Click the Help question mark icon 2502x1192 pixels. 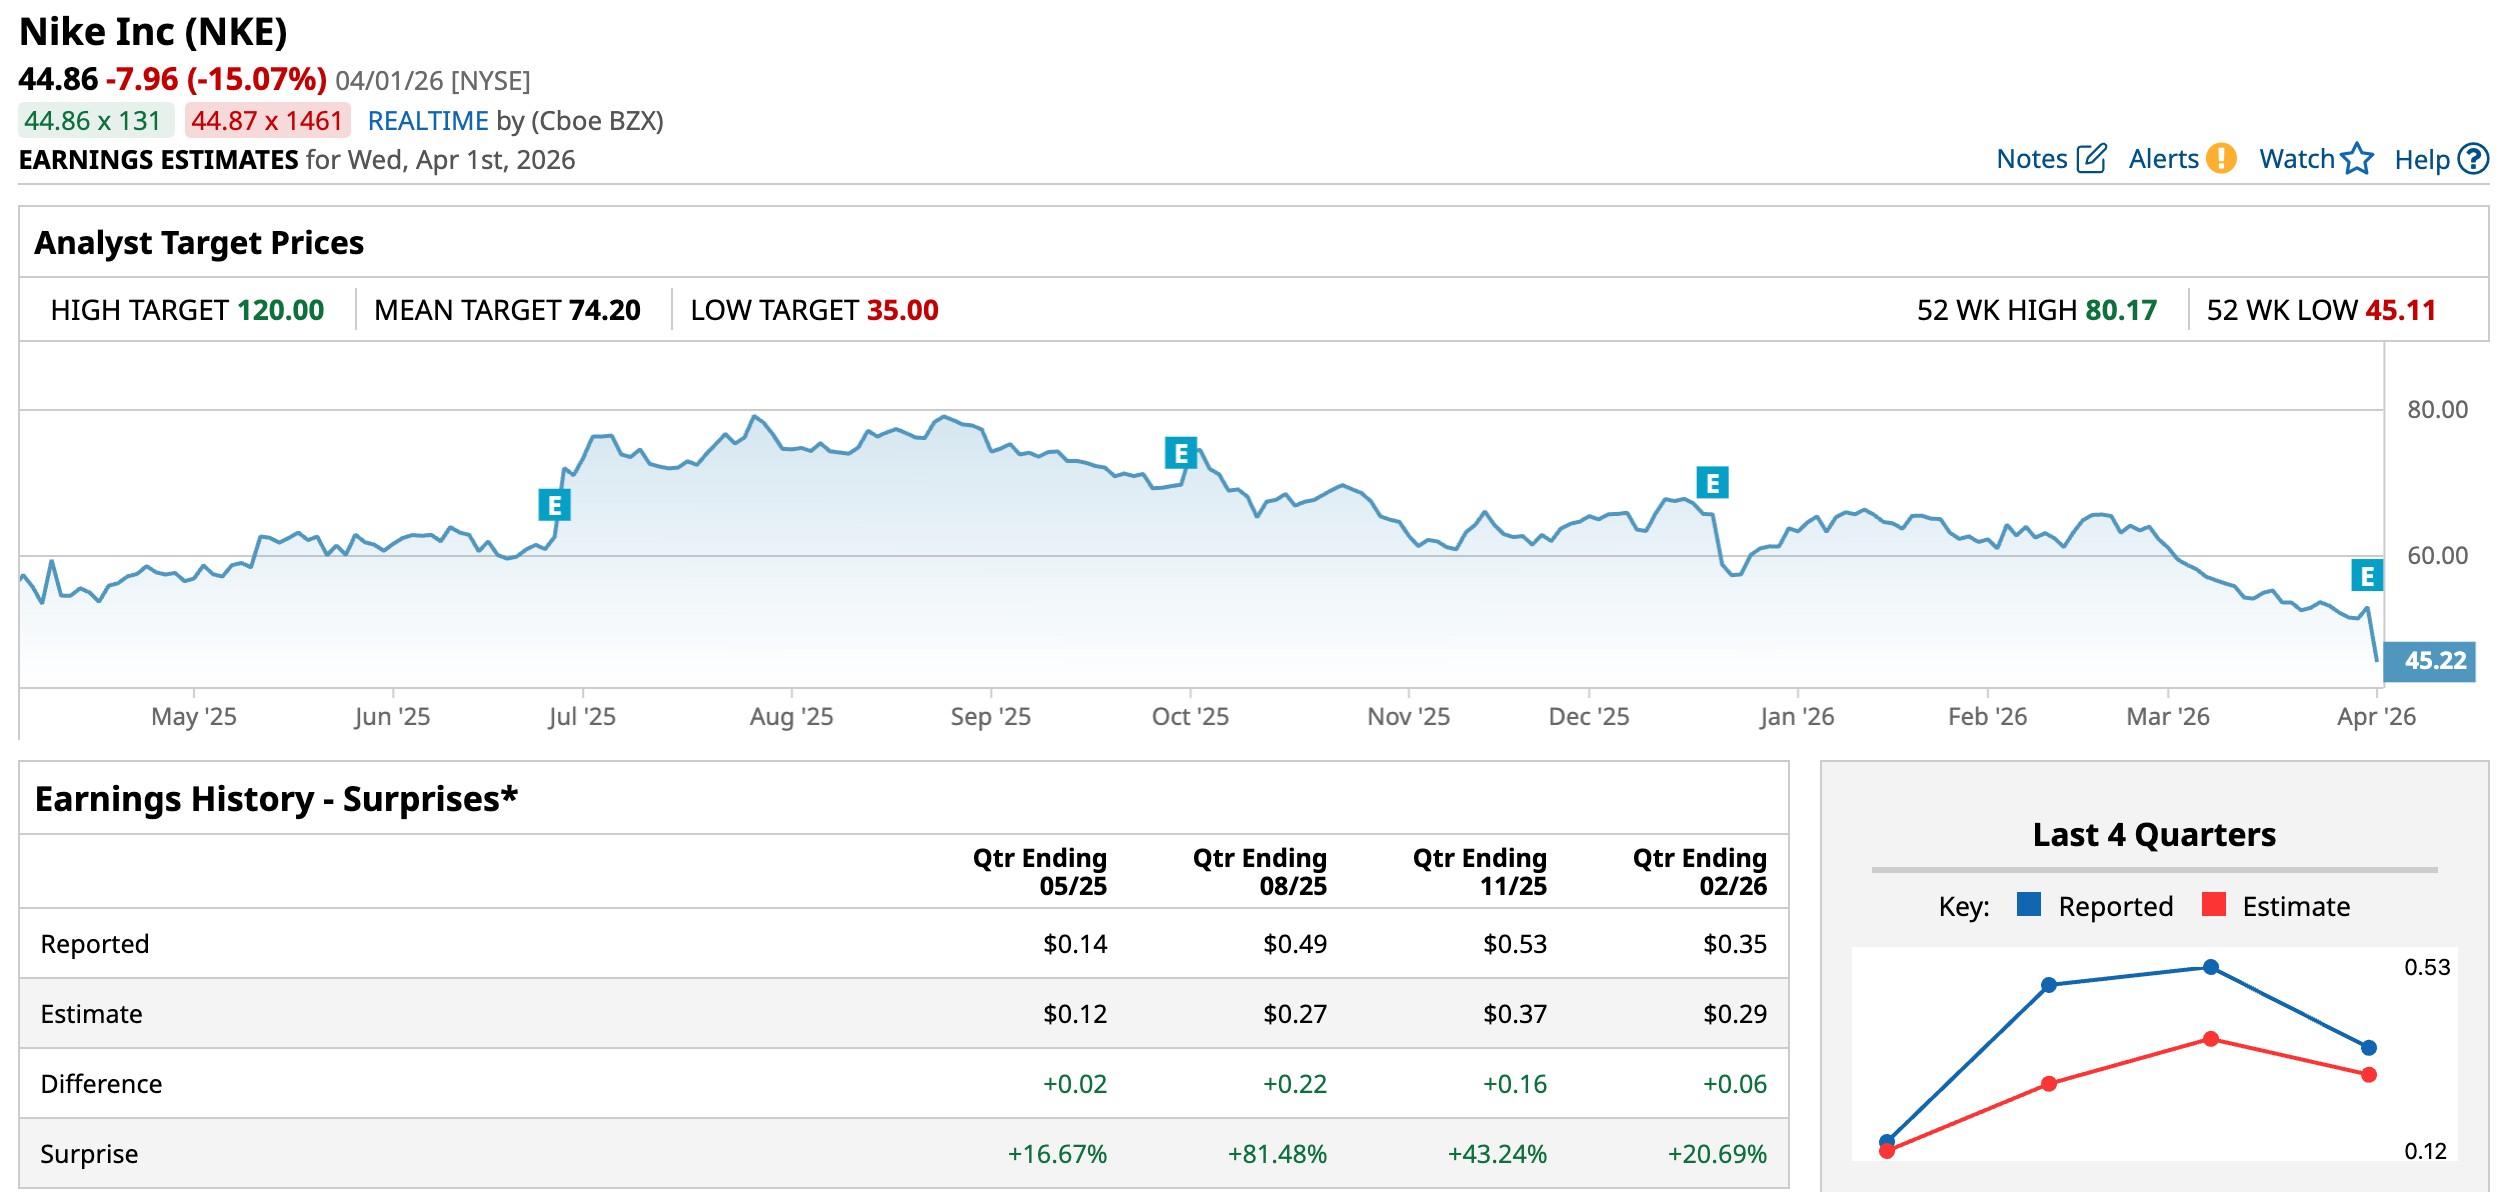[2473, 159]
